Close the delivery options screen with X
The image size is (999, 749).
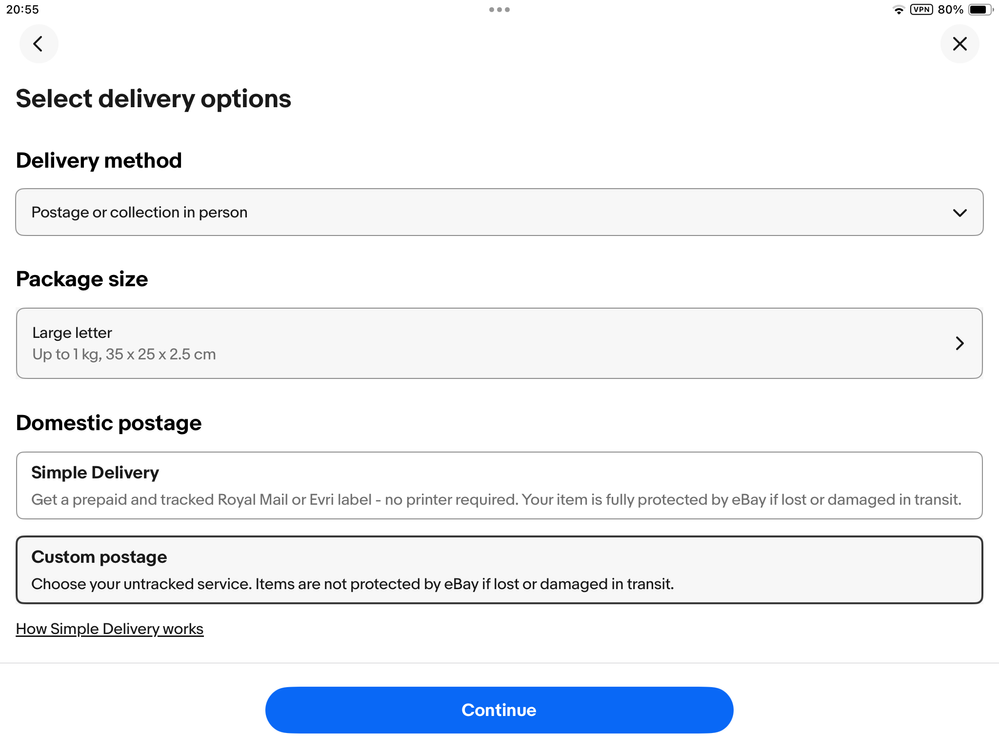pyautogui.click(x=959, y=44)
